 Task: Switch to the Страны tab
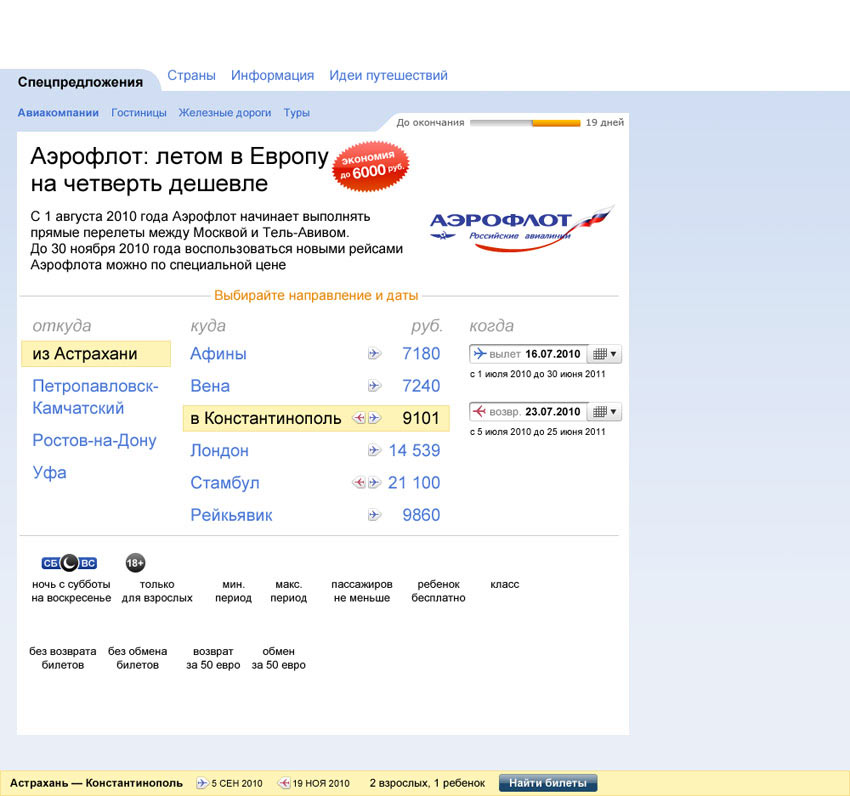(x=191, y=76)
